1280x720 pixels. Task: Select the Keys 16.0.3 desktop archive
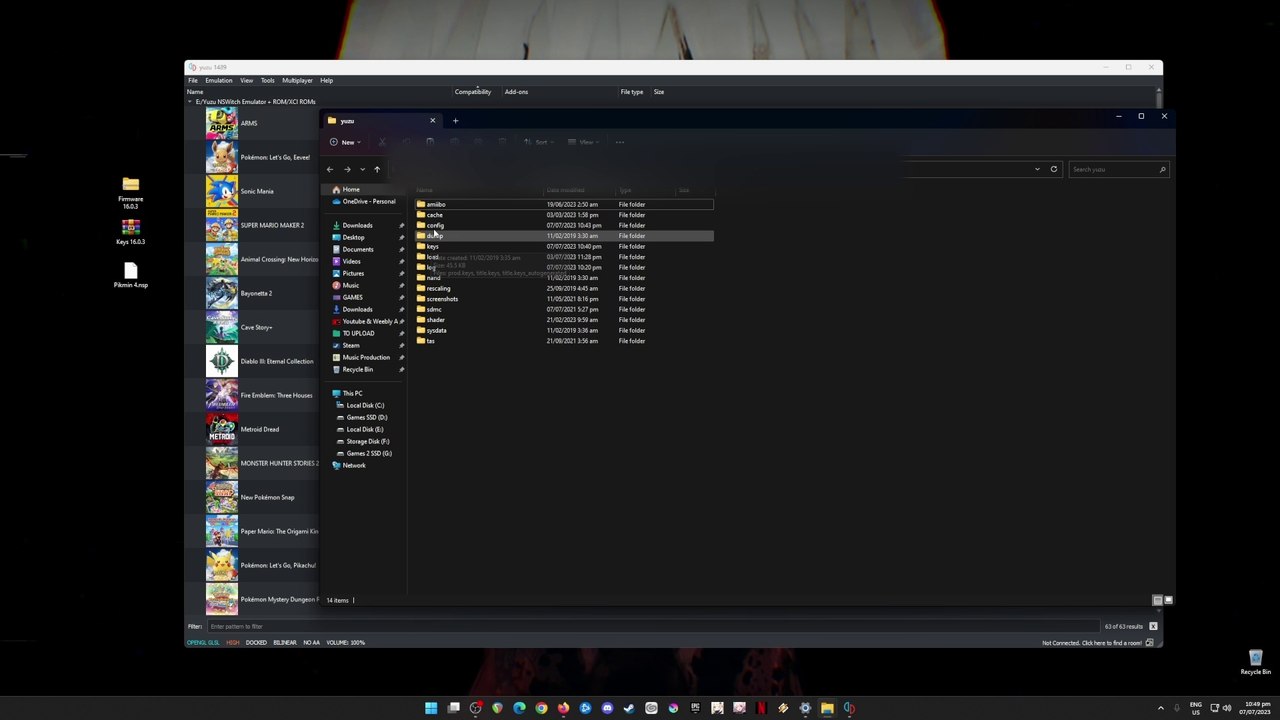[130, 232]
